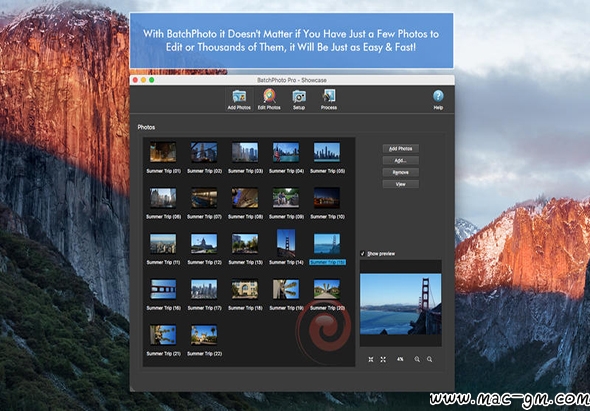Go to the Edit Photos step
Image resolution: width=590 pixels, height=411 pixels.
pos(269,100)
